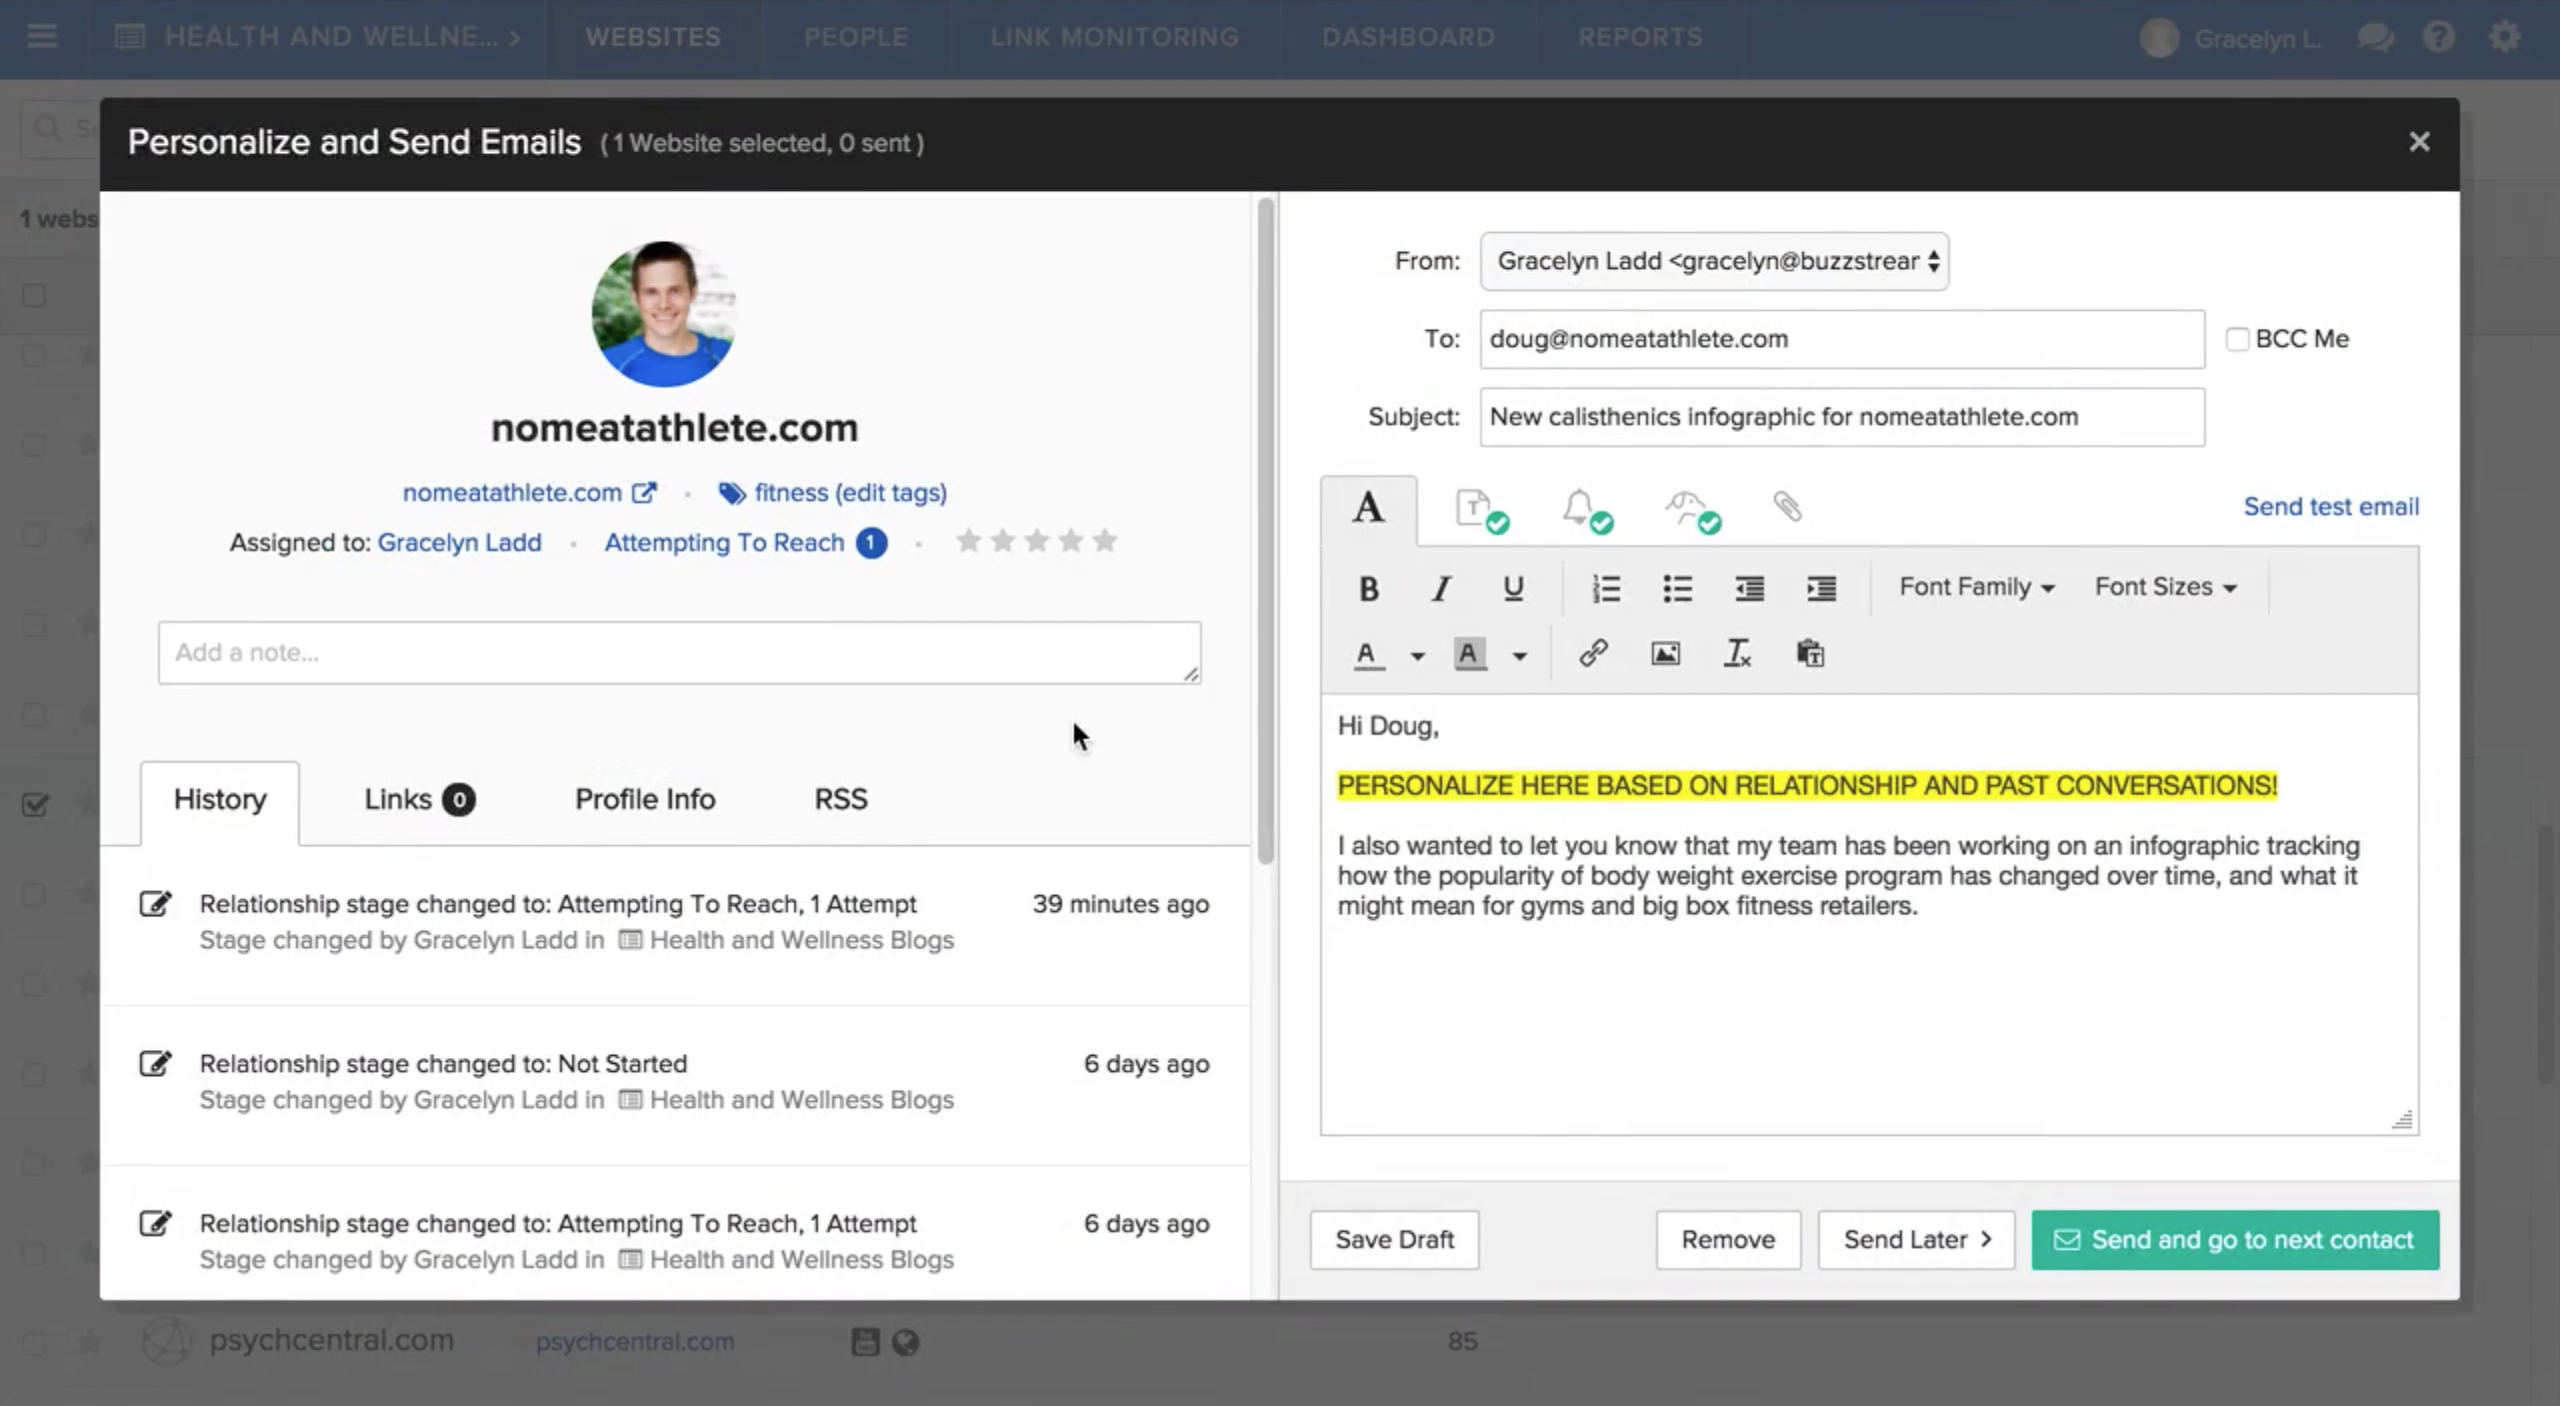
Task: Click the To email address field
Action: click(1842, 339)
